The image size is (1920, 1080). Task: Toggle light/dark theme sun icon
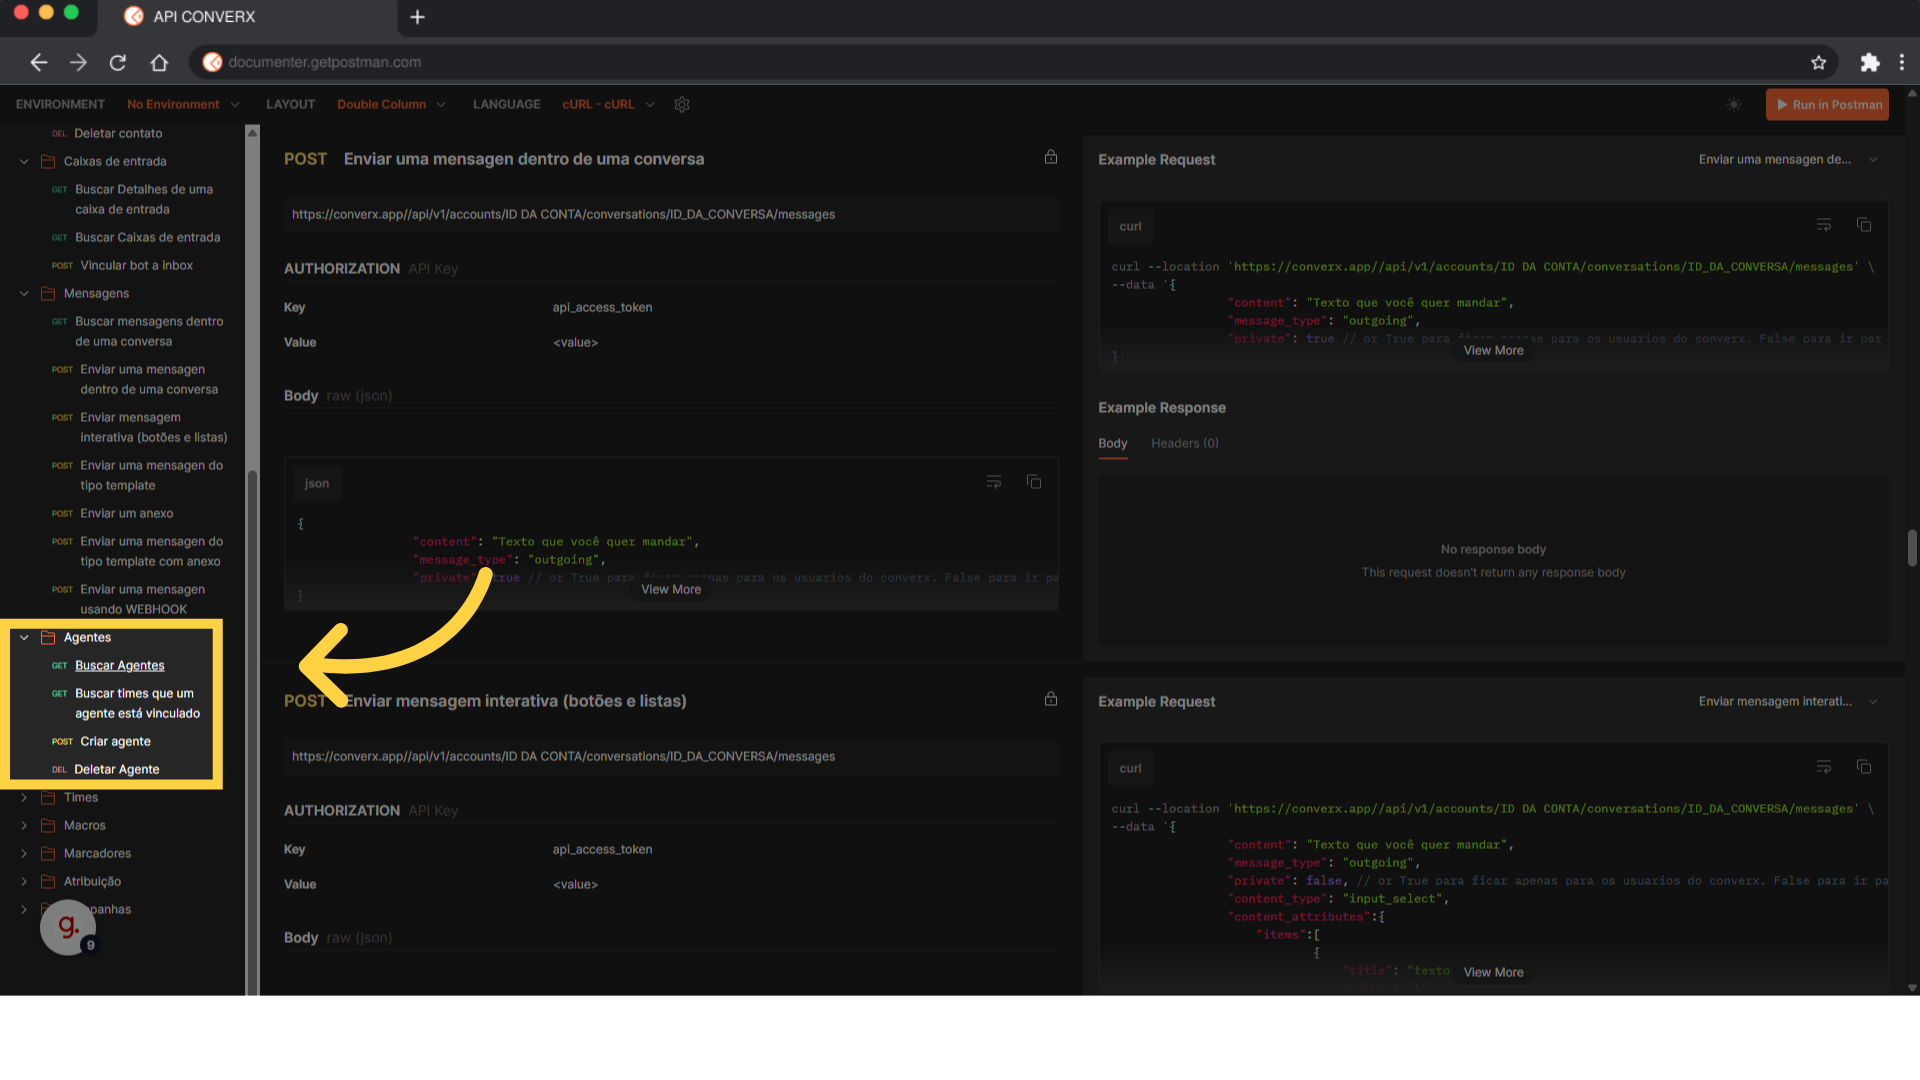click(1734, 104)
